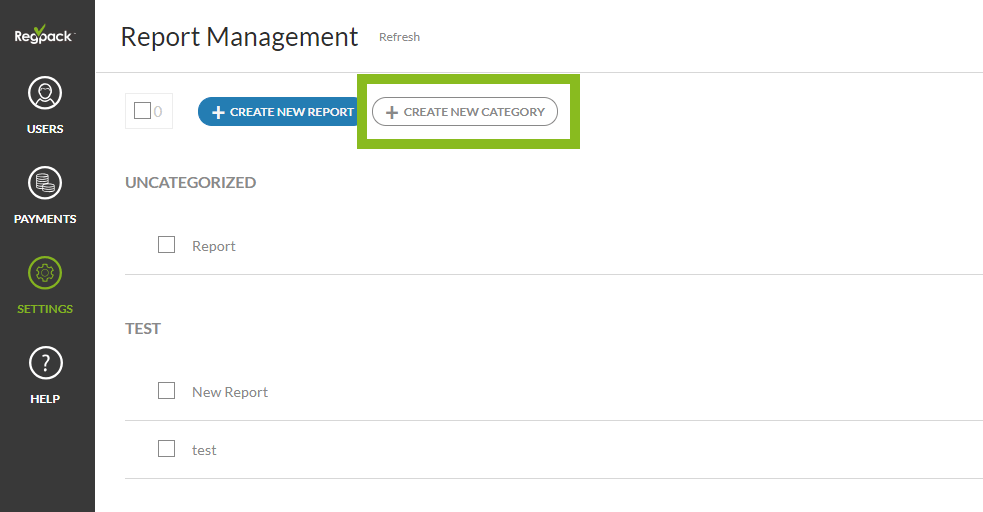Screen dimensions: 983x512
Task: Select the Payments menu label
Action: [x=45, y=219]
